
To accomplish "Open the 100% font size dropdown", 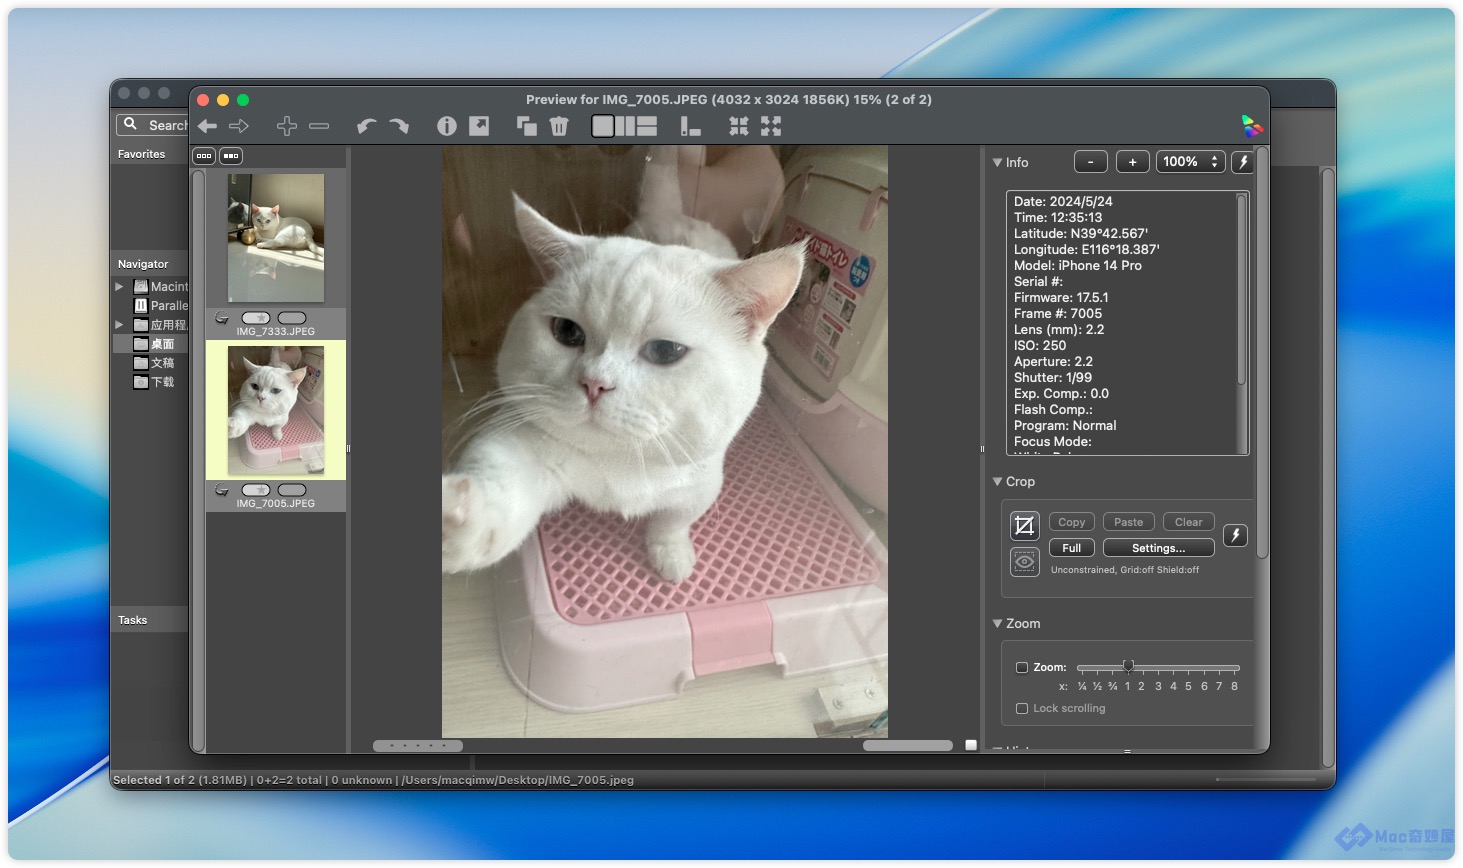I will [x=1190, y=162].
